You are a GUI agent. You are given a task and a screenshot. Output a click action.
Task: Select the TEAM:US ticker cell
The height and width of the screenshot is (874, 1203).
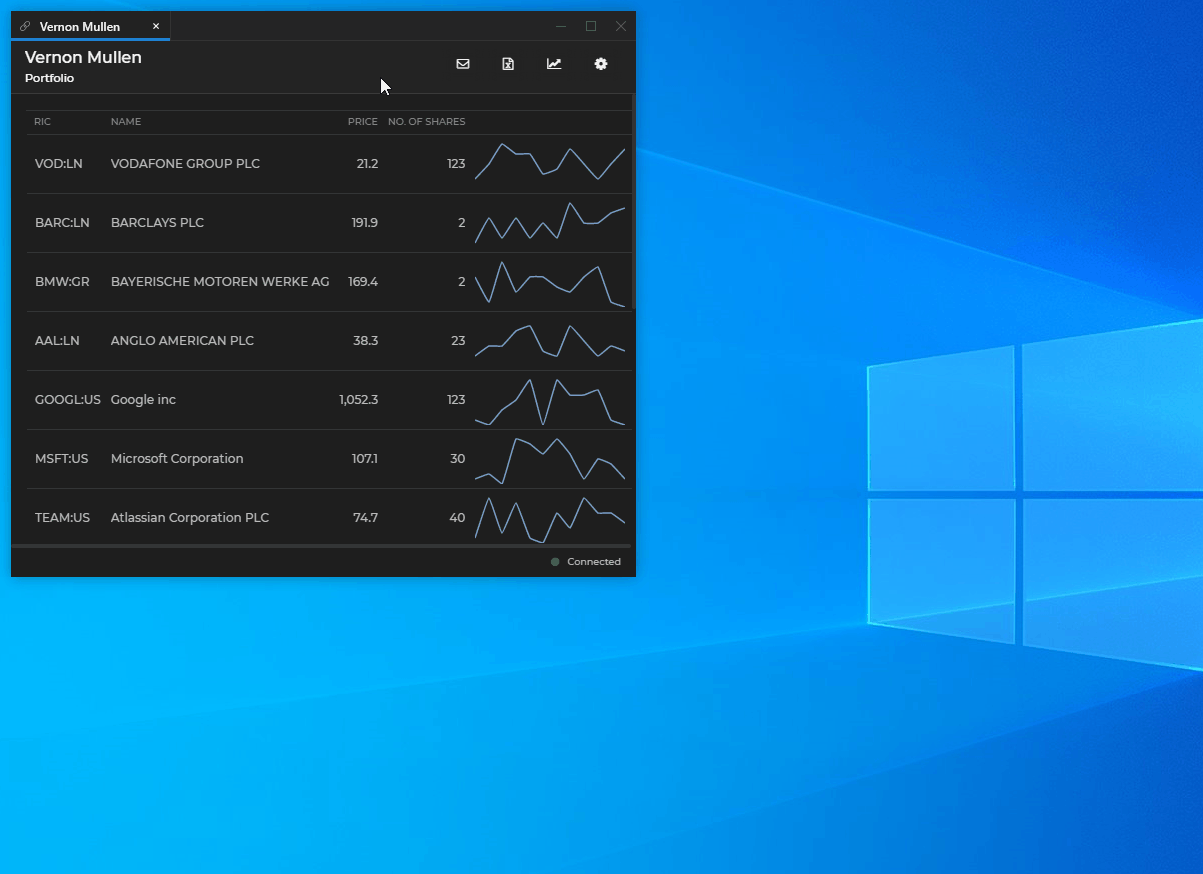pos(63,518)
